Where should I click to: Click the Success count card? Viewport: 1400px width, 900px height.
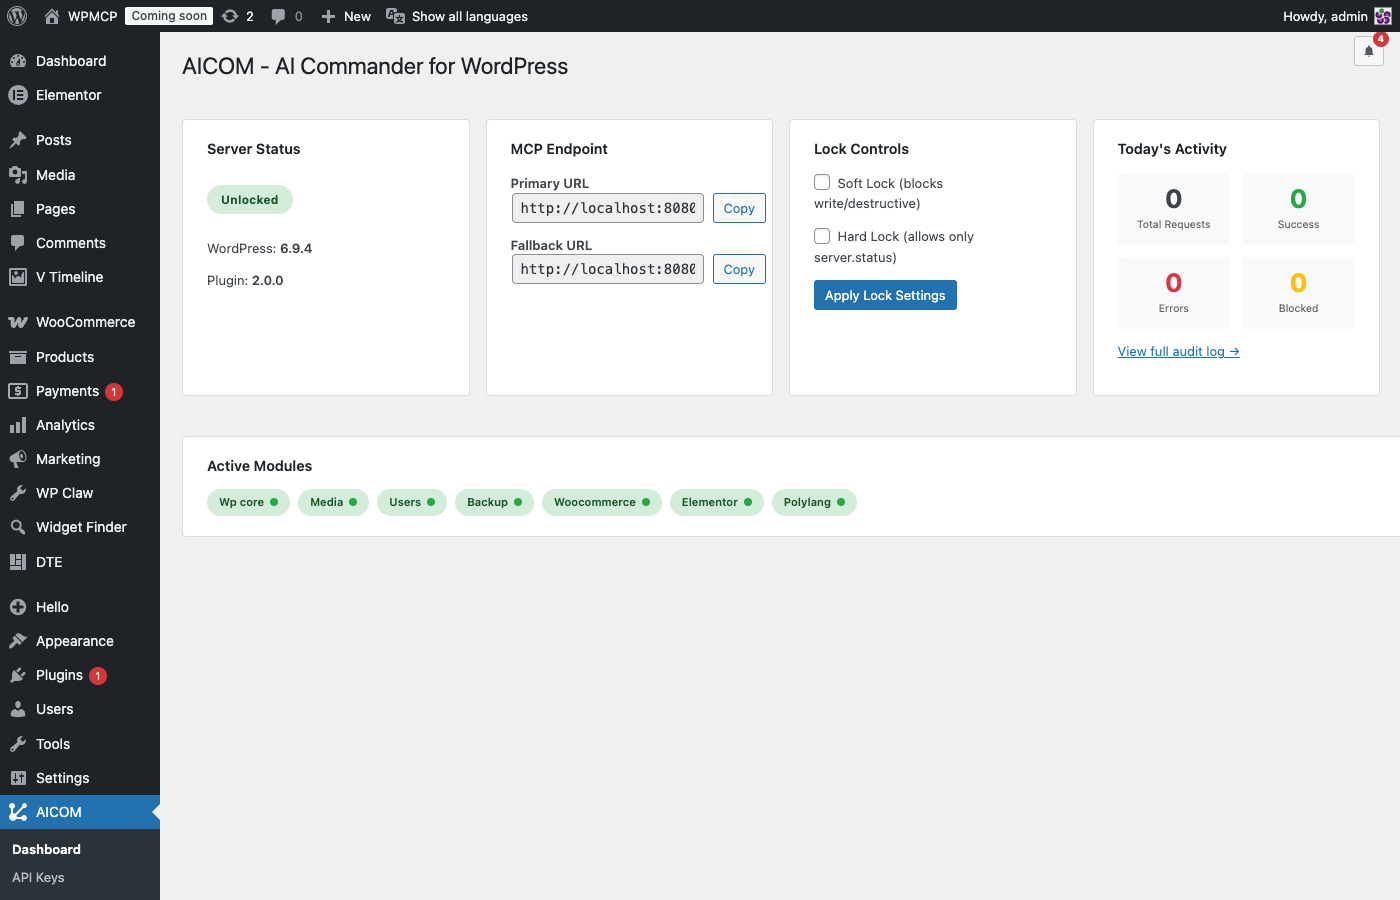(1298, 209)
